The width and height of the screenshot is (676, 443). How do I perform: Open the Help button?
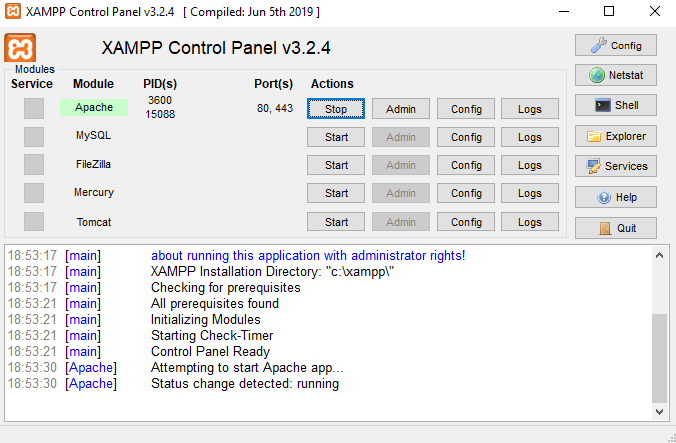[616, 197]
